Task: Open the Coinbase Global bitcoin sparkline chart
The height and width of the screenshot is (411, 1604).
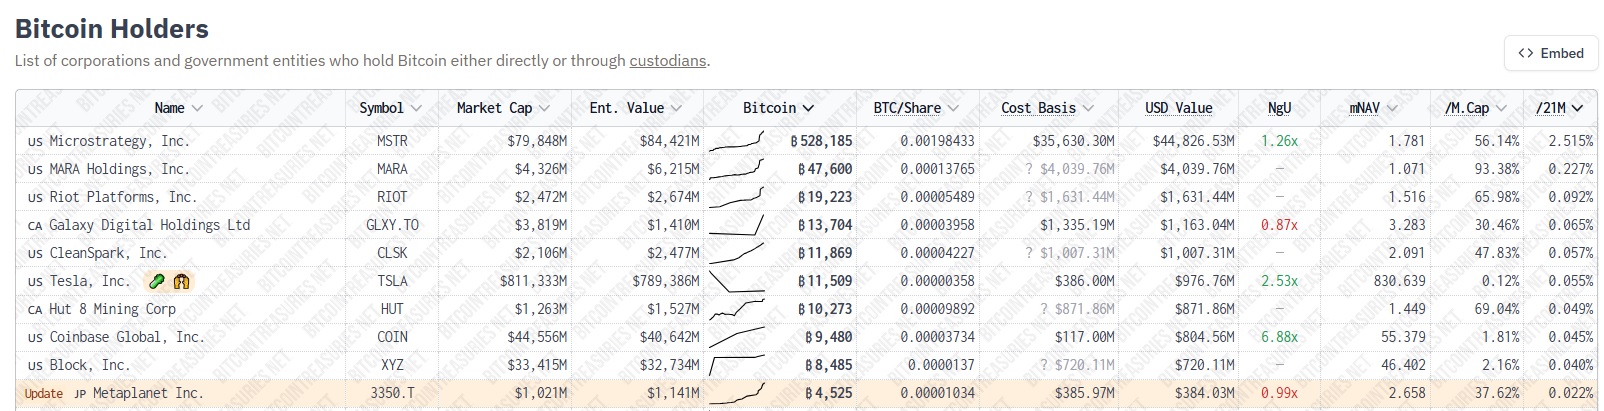Action: (737, 337)
